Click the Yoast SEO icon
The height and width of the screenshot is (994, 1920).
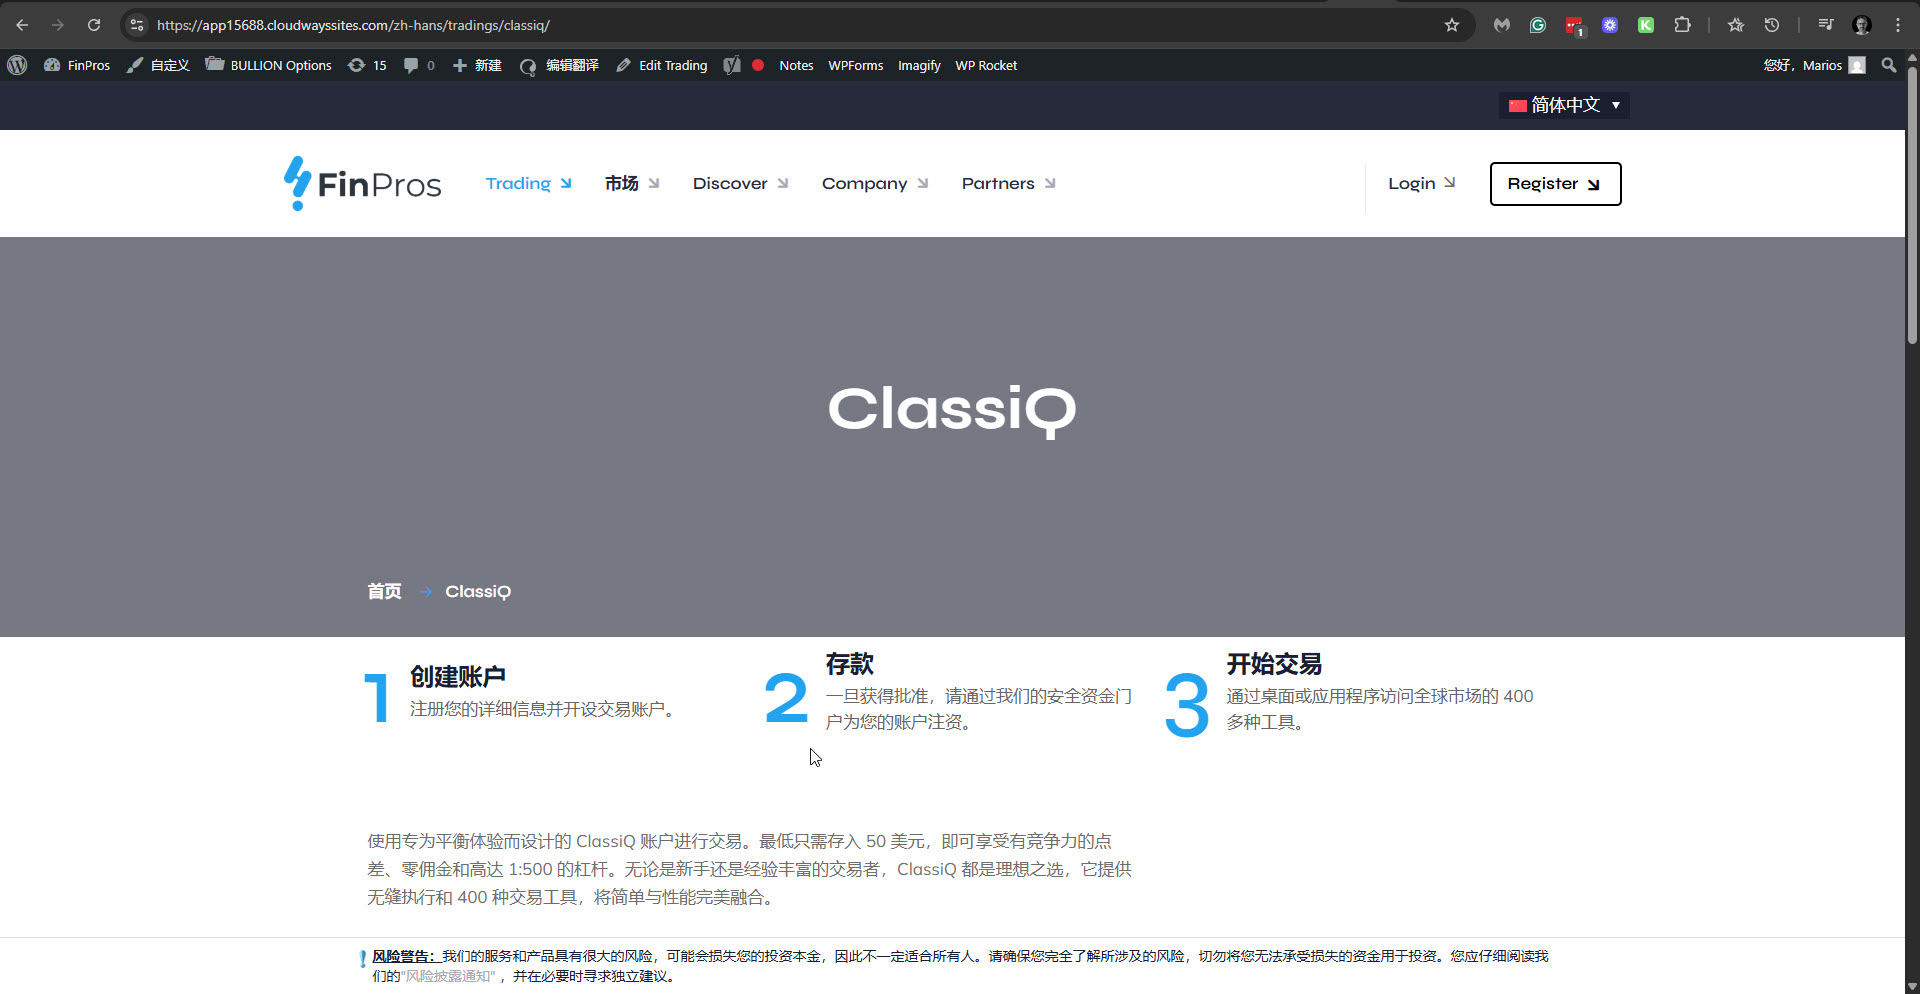(x=732, y=65)
